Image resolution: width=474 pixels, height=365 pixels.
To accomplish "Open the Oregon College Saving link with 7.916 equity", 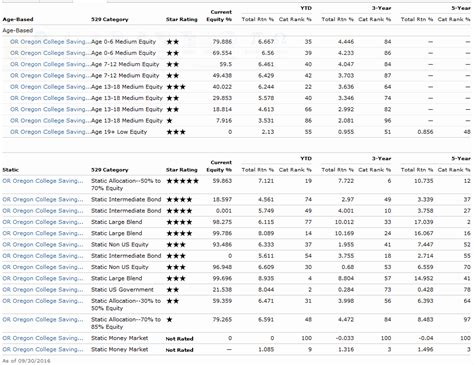I will point(50,121).
